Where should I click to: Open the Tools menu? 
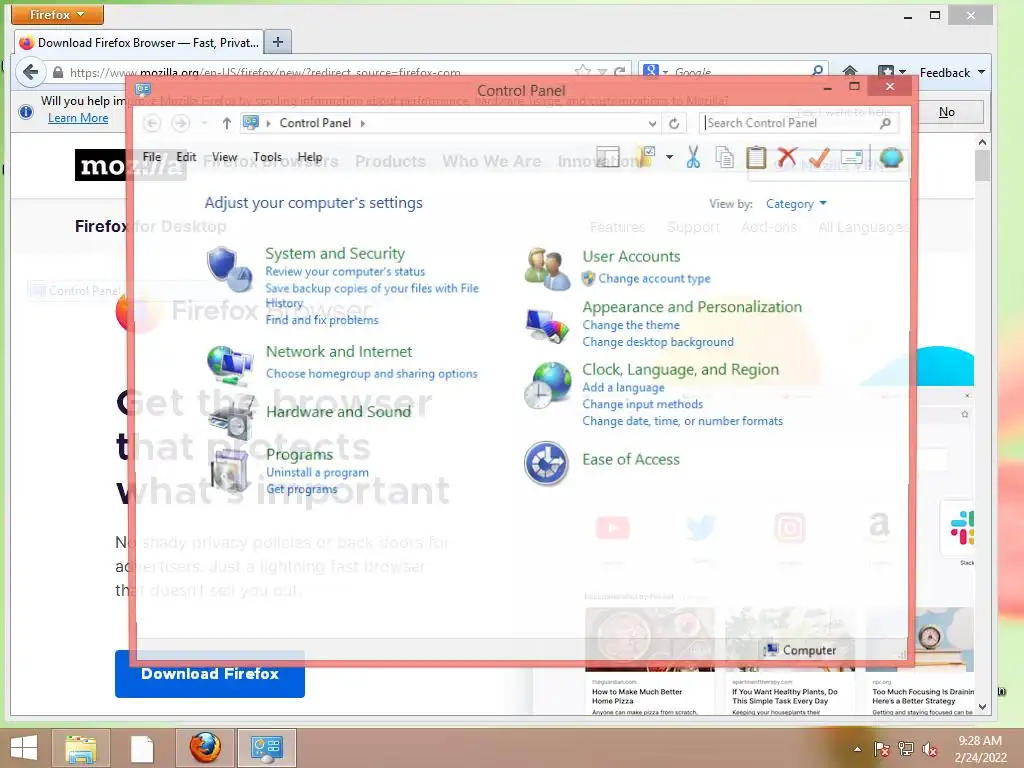(267, 157)
